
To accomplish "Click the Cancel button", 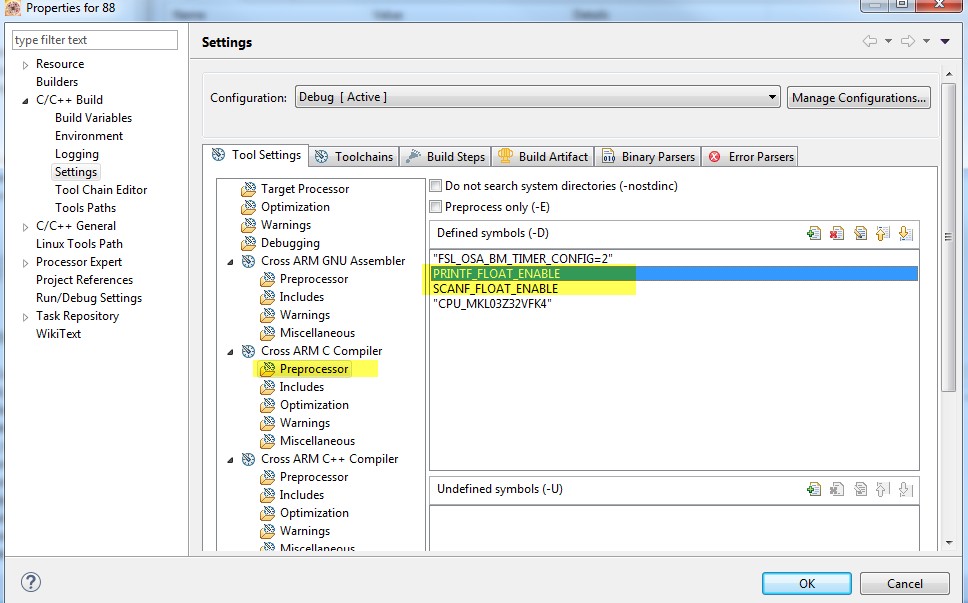I will coord(904,583).
